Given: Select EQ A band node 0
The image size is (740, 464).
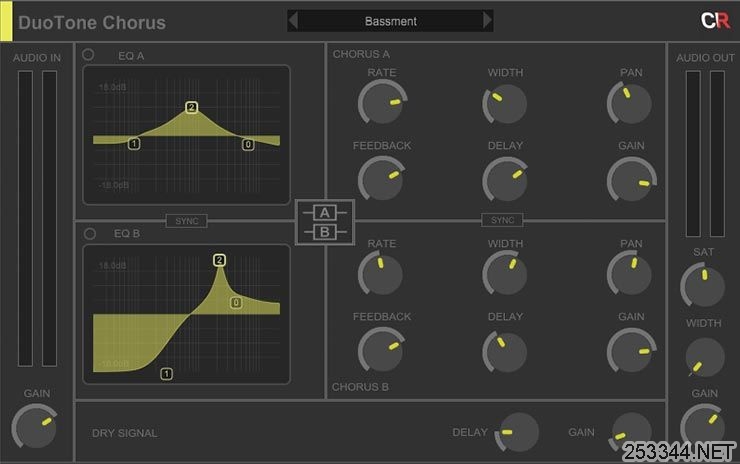Looking at the screenshot, I should click(248, 144).
